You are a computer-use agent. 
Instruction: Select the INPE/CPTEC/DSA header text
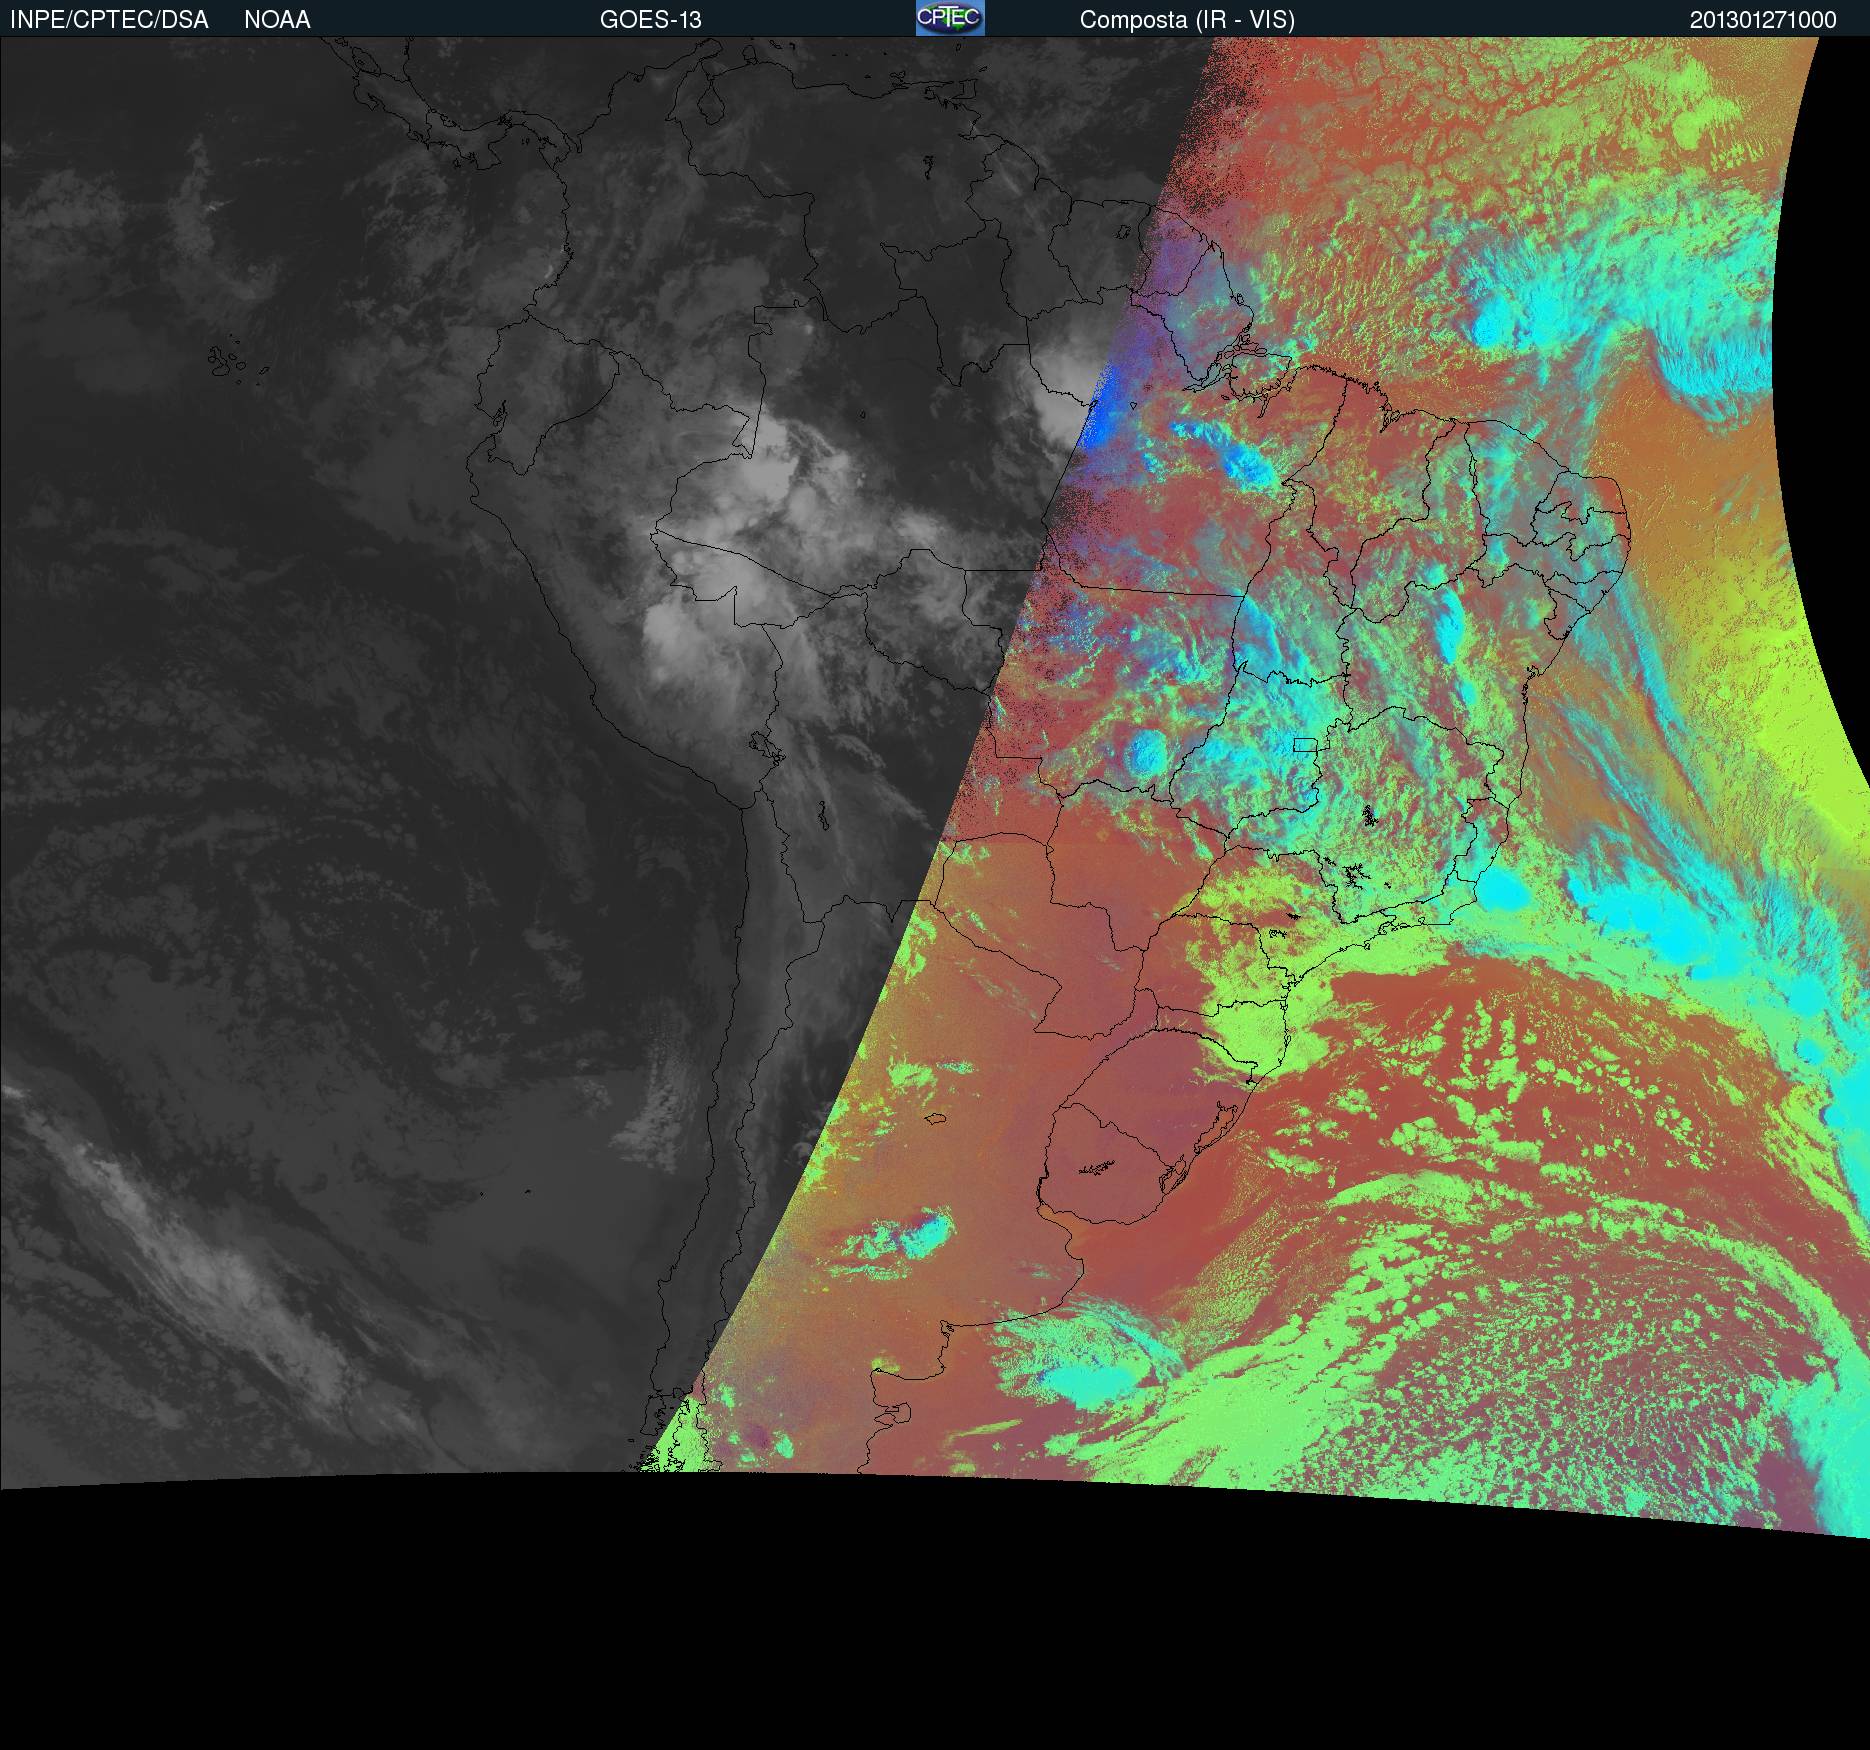109,20
